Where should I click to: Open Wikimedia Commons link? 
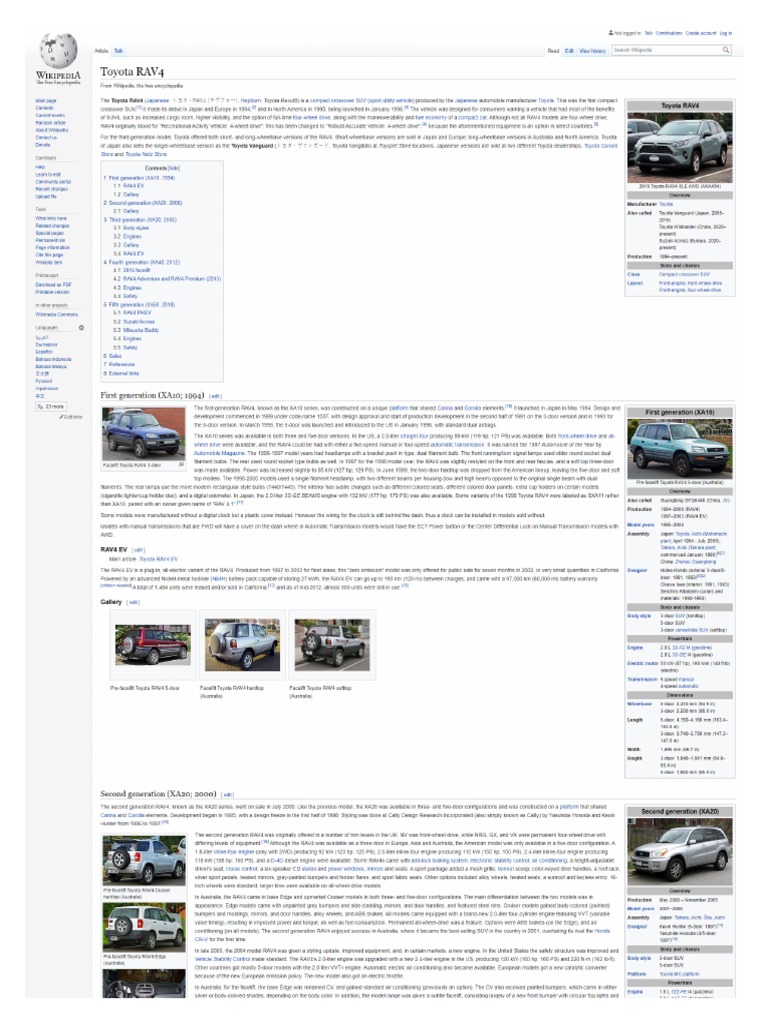pos(56,315)
